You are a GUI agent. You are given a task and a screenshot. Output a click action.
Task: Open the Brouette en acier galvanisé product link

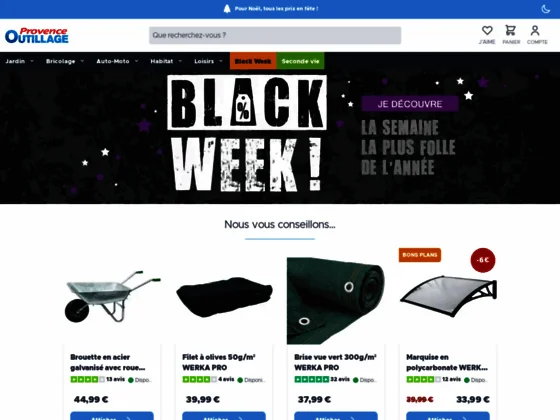pos(108,362)
